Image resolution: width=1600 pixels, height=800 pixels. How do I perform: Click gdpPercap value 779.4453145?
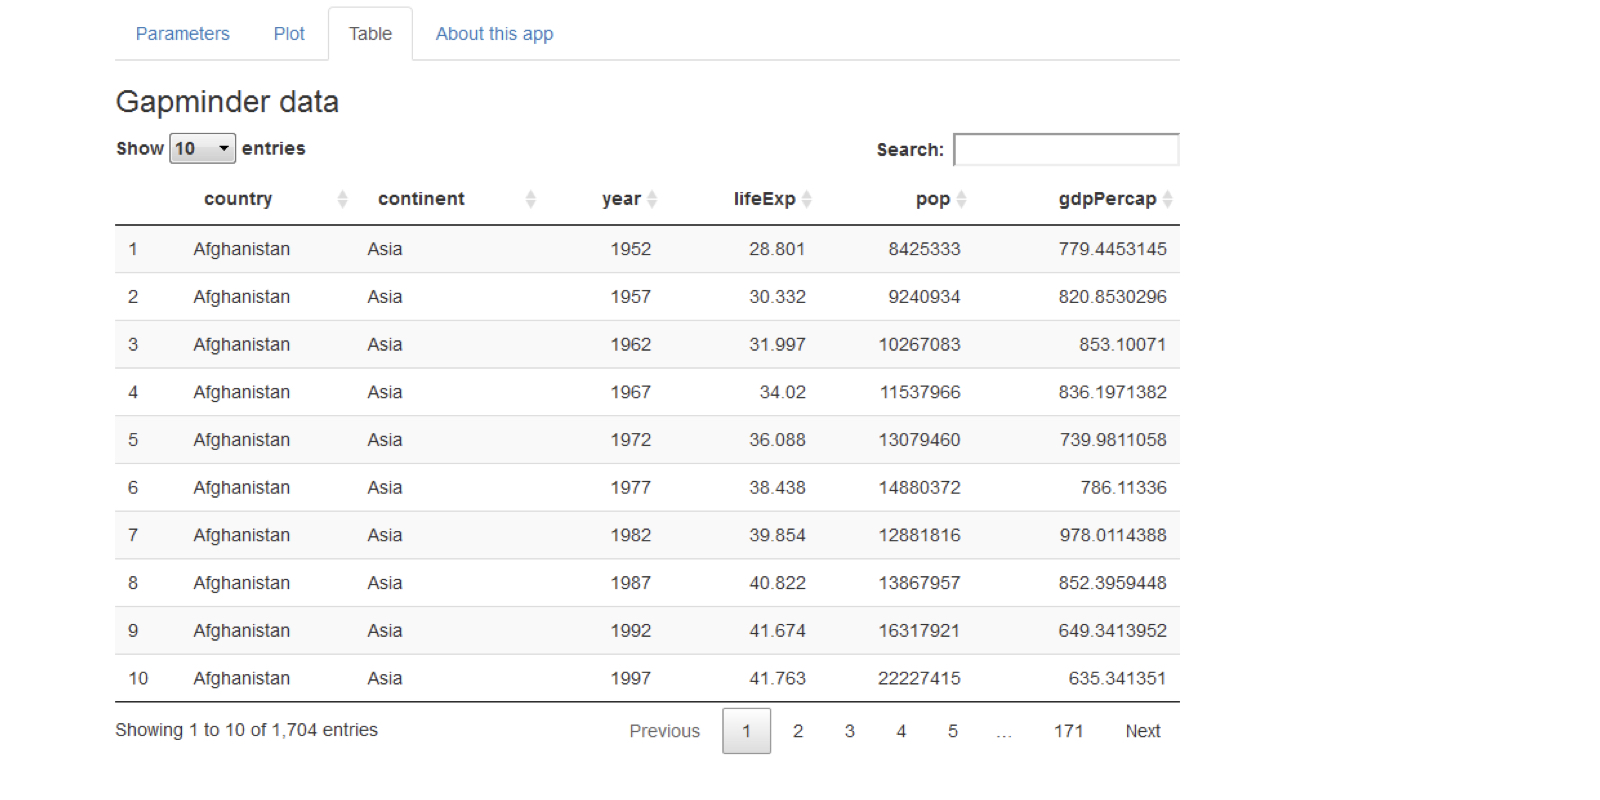[1112, 249]
